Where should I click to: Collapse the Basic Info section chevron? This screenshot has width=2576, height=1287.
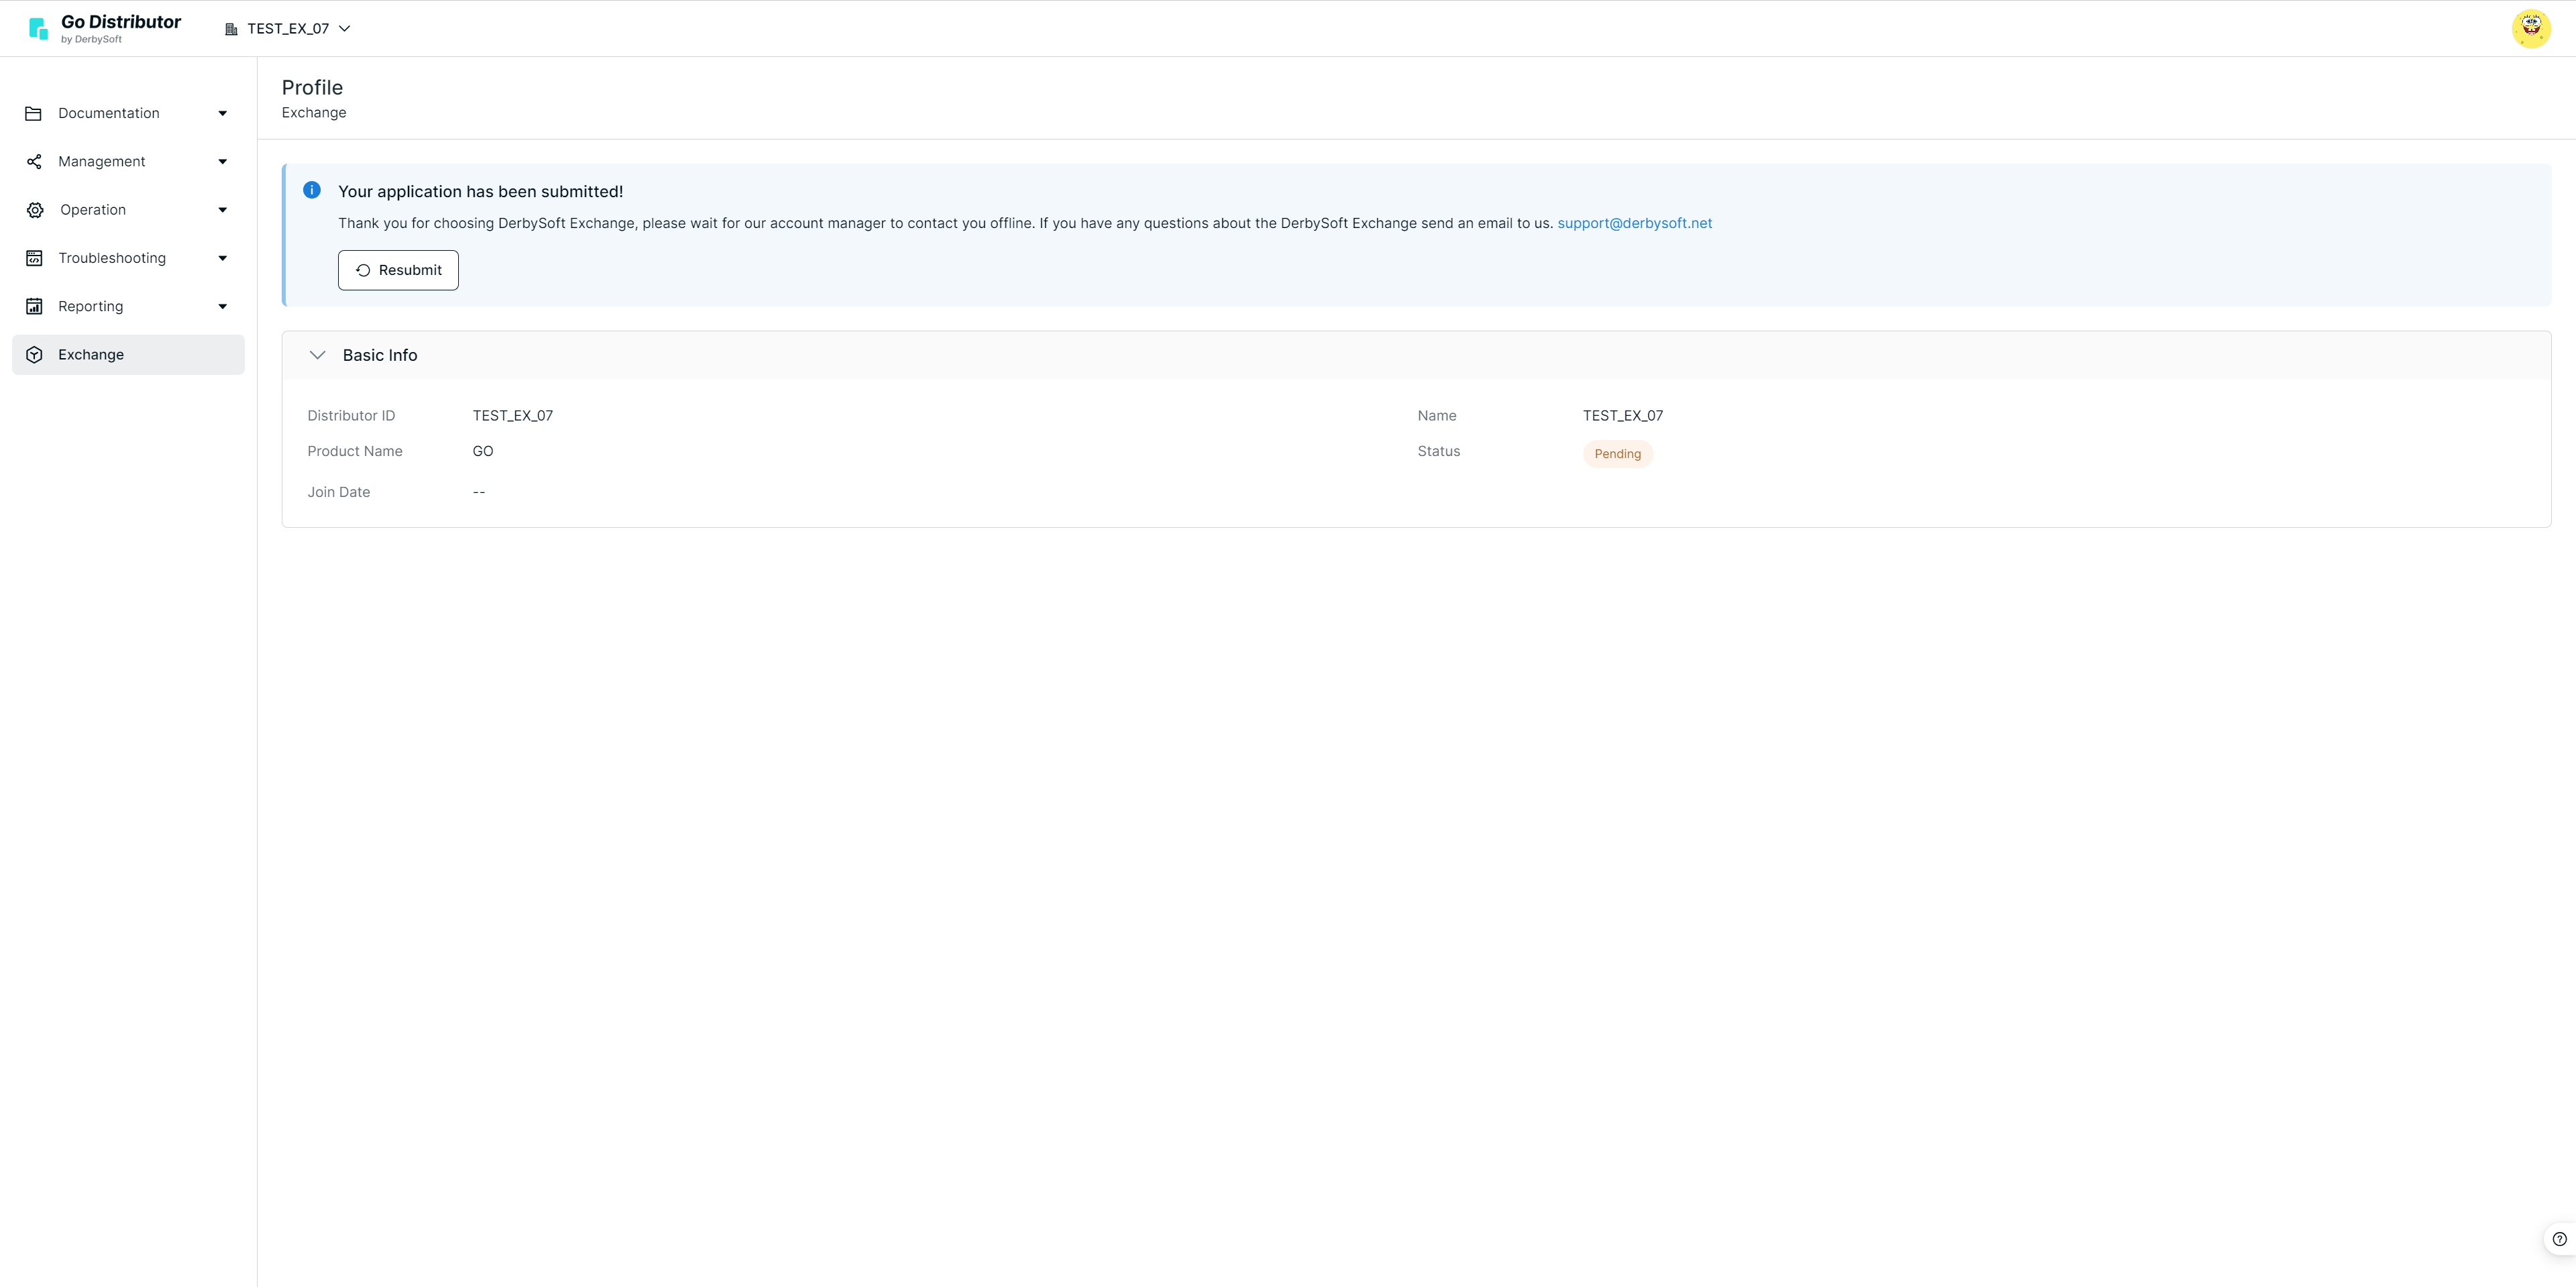[x=317, y=355]
